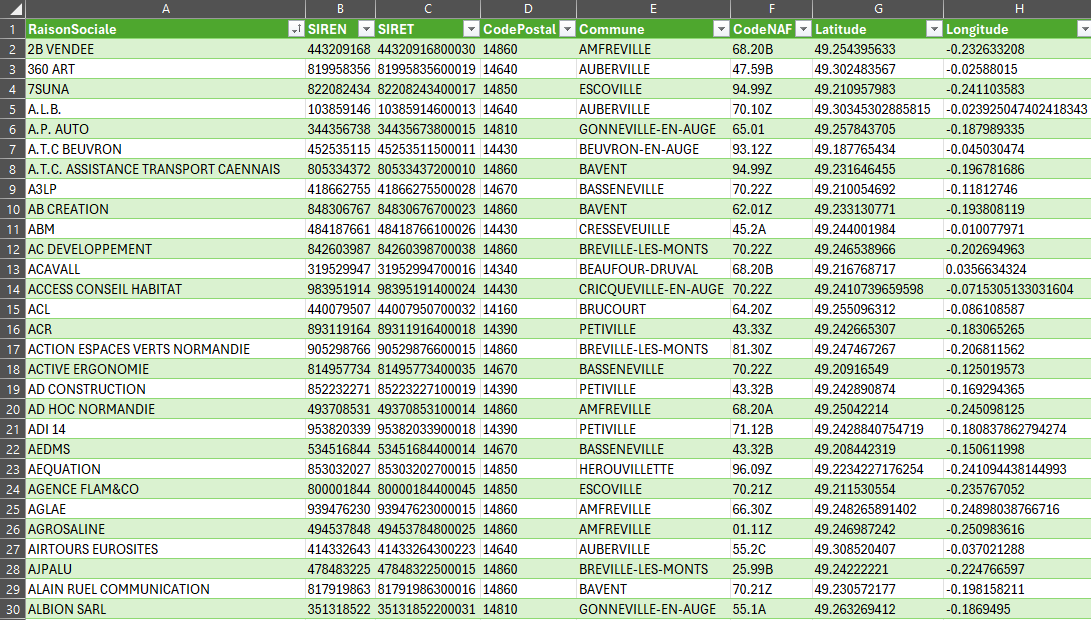Open the Commune column filter dropdown
The image size is (1091, 620).
click(x=721, y=29)
